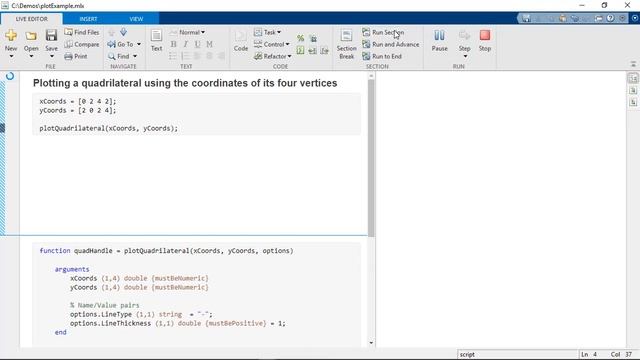Viewport: 640px width, 360px height.
Task: Click the quick access save icon
Action: coord(526,18)
